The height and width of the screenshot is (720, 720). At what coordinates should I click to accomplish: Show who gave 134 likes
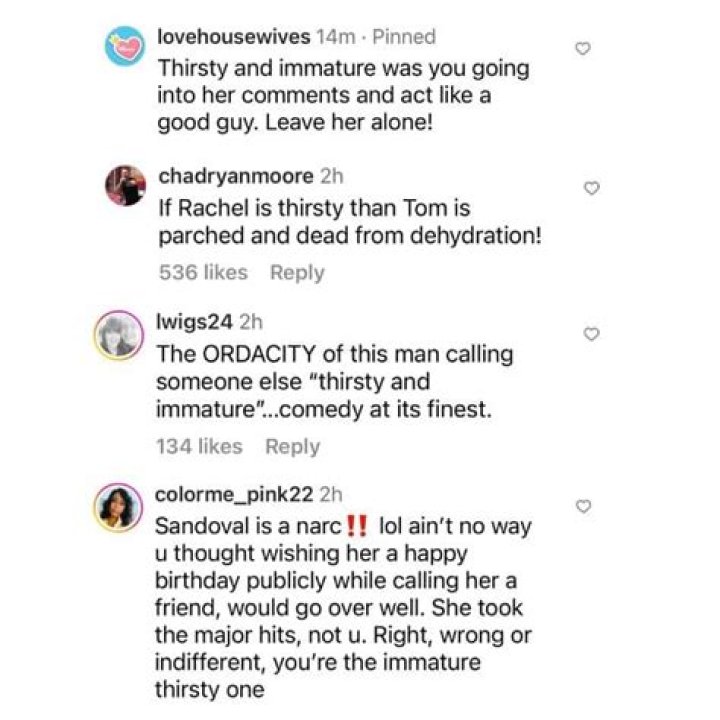pyautogui.click(x=198, y=447)
